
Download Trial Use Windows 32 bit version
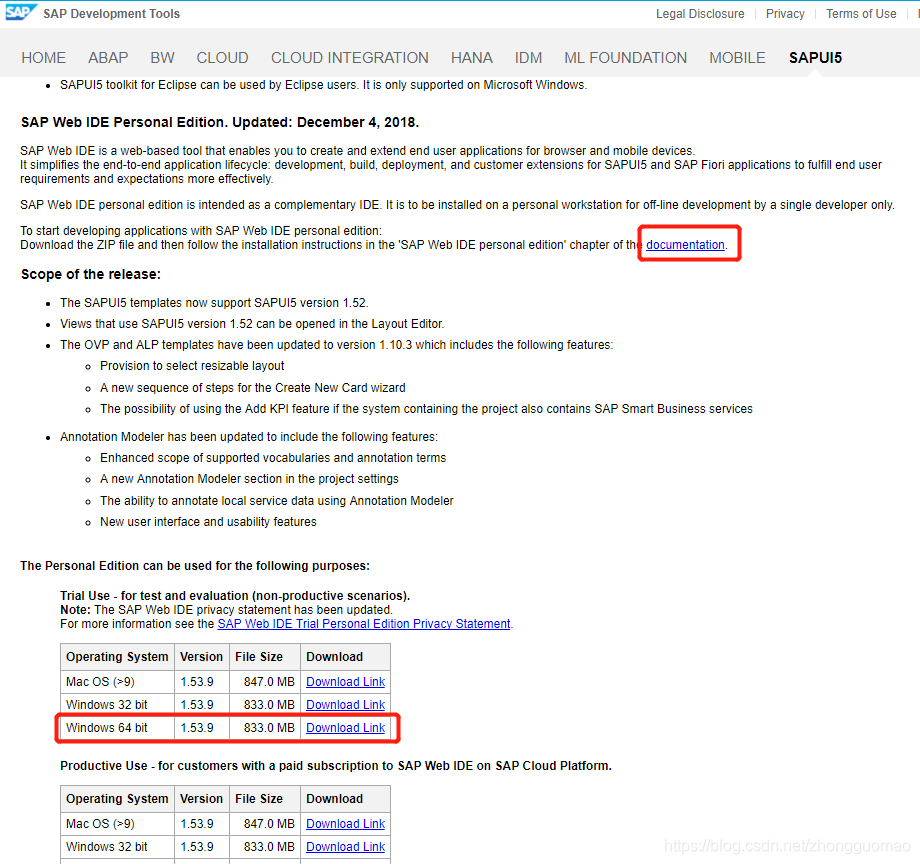pos(346,704)
